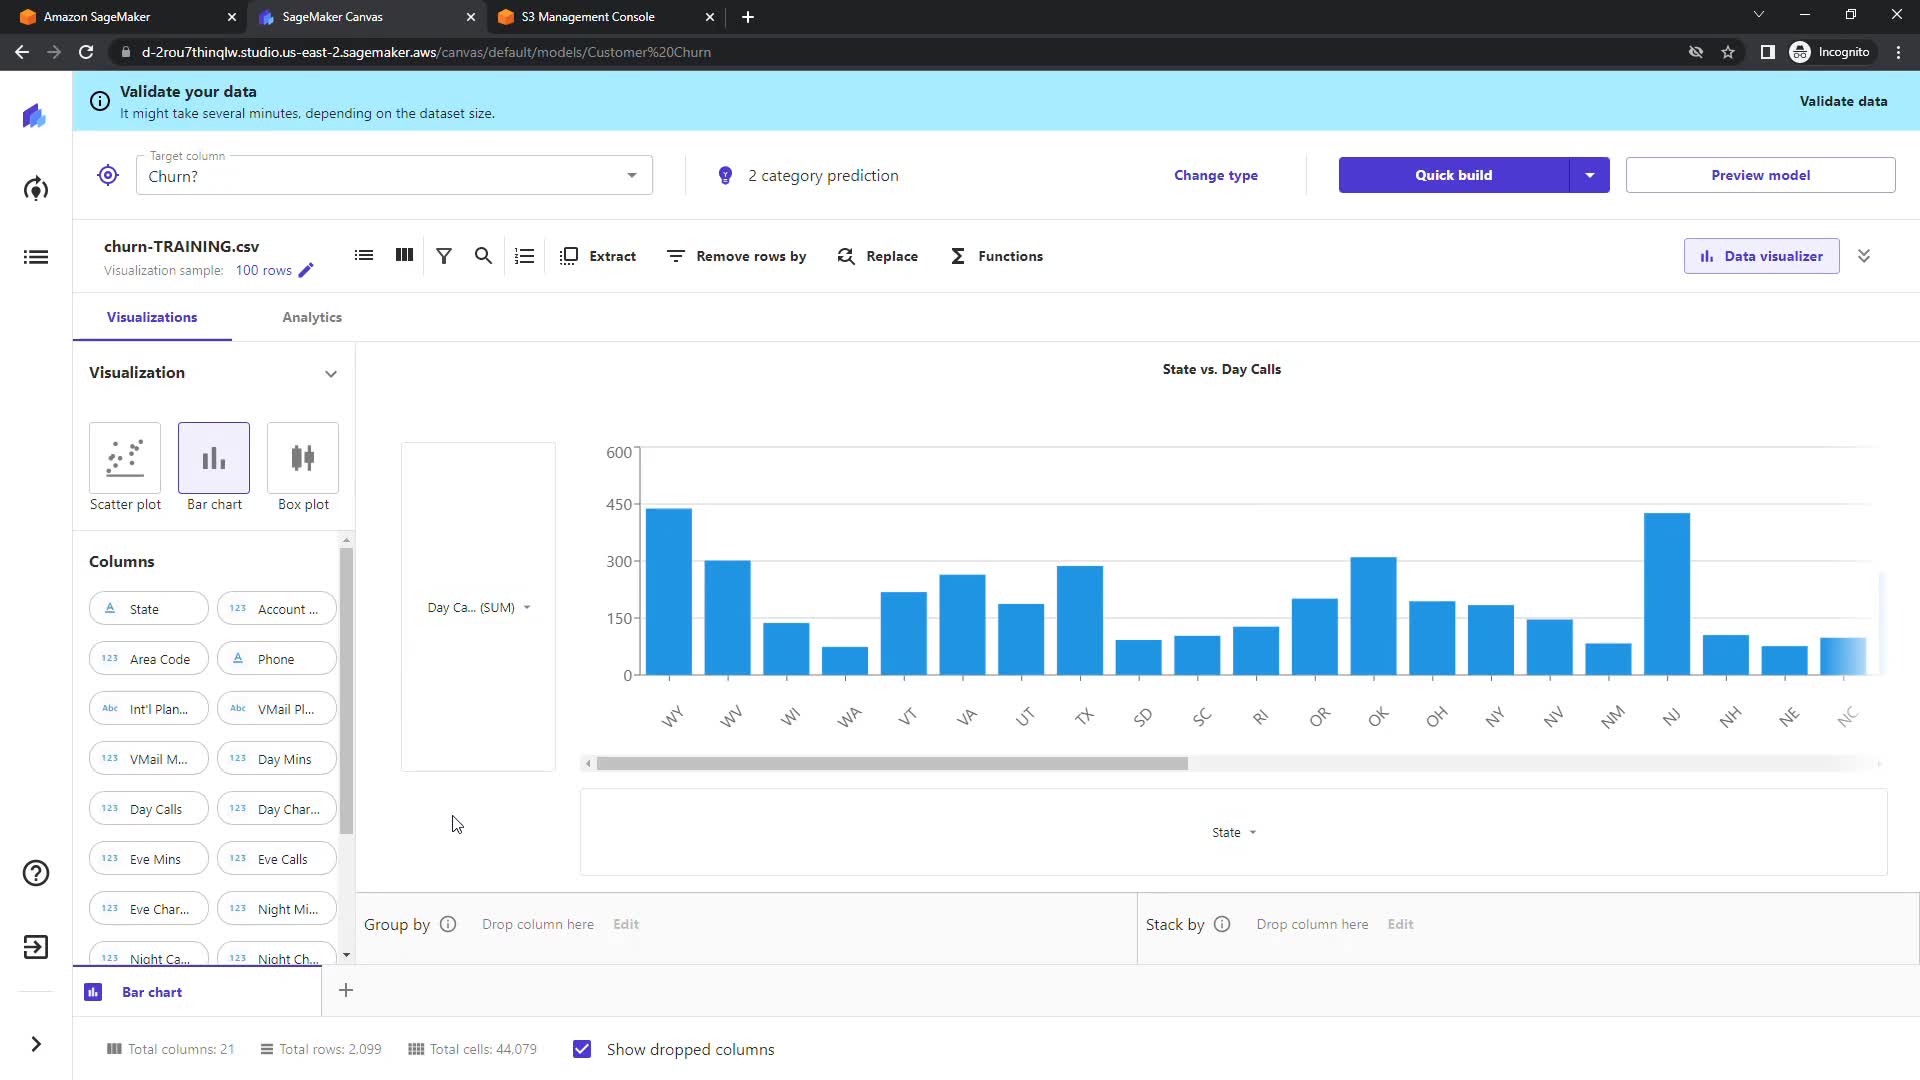Switch to the Analytics tab
Image resolution: width=1920 pixels, height=1080 pixels.
(x=312, y=317)
